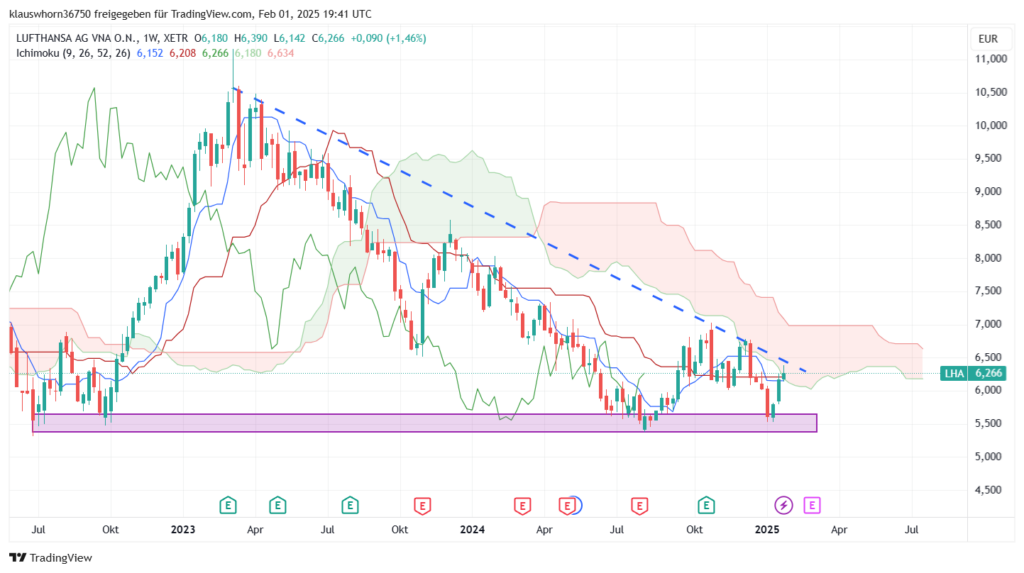The height and width of the screenshot is (573, 1024).
Task: Click the open value O6,180
Action: [x=212, y=39]
